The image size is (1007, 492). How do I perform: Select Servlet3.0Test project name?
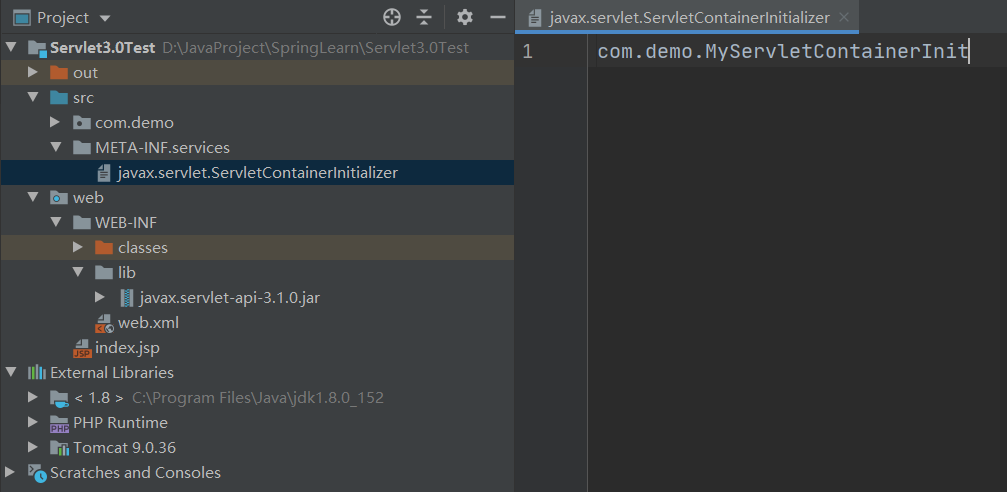(x=103, y=48)
